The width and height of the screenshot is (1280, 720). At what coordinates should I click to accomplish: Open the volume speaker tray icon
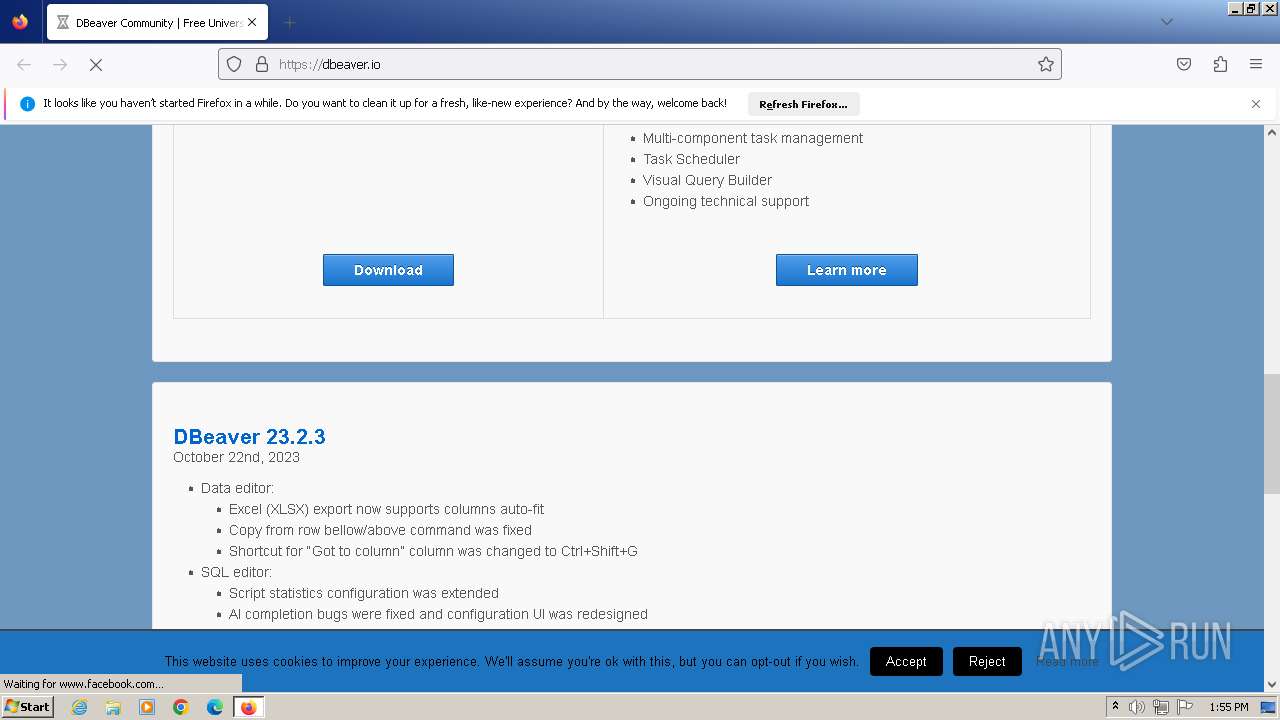pos(1137,707)
